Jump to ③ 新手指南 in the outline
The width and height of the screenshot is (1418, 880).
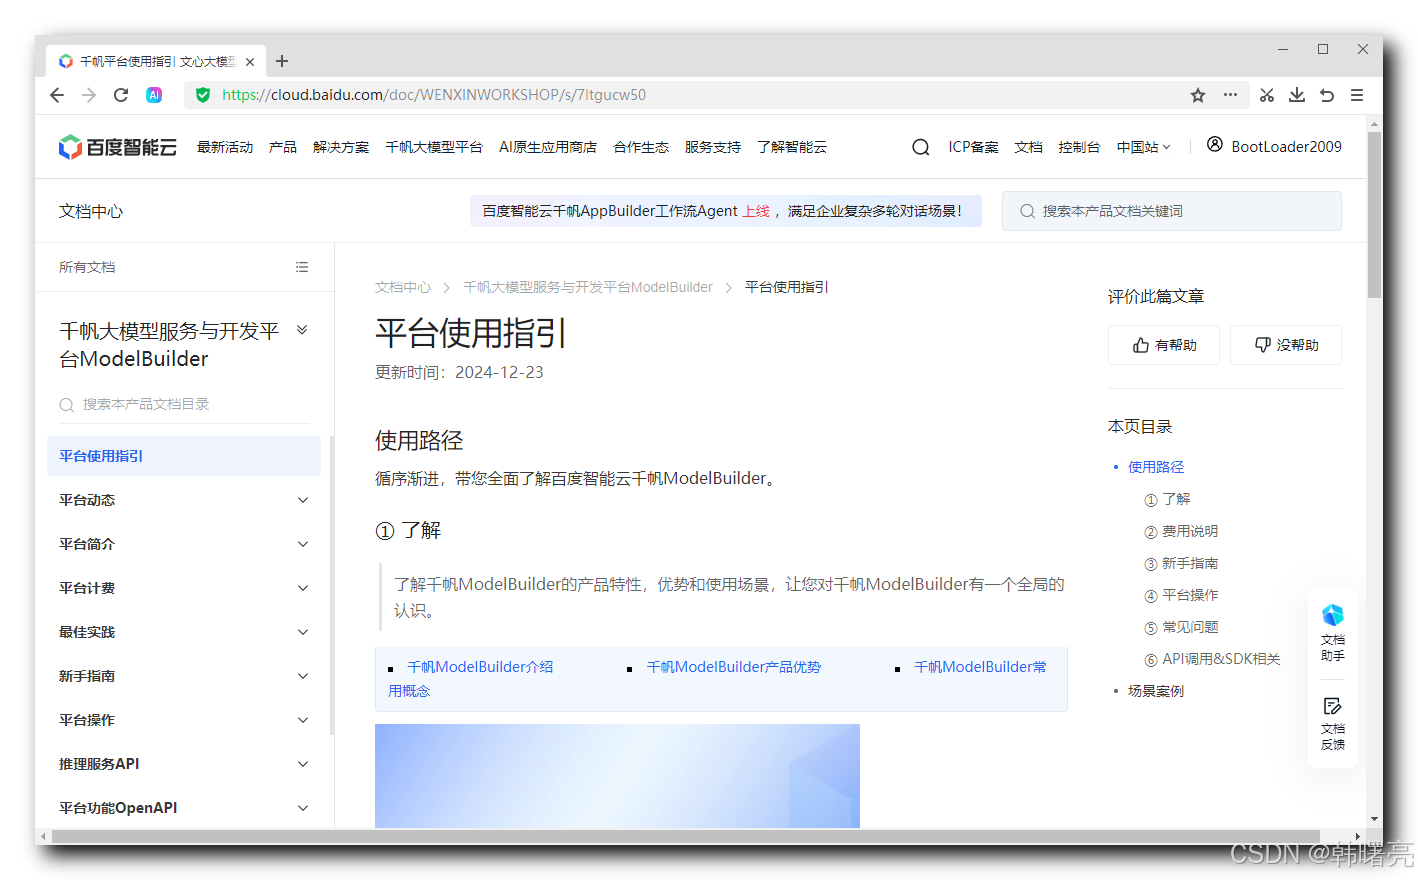(1181, 563)
